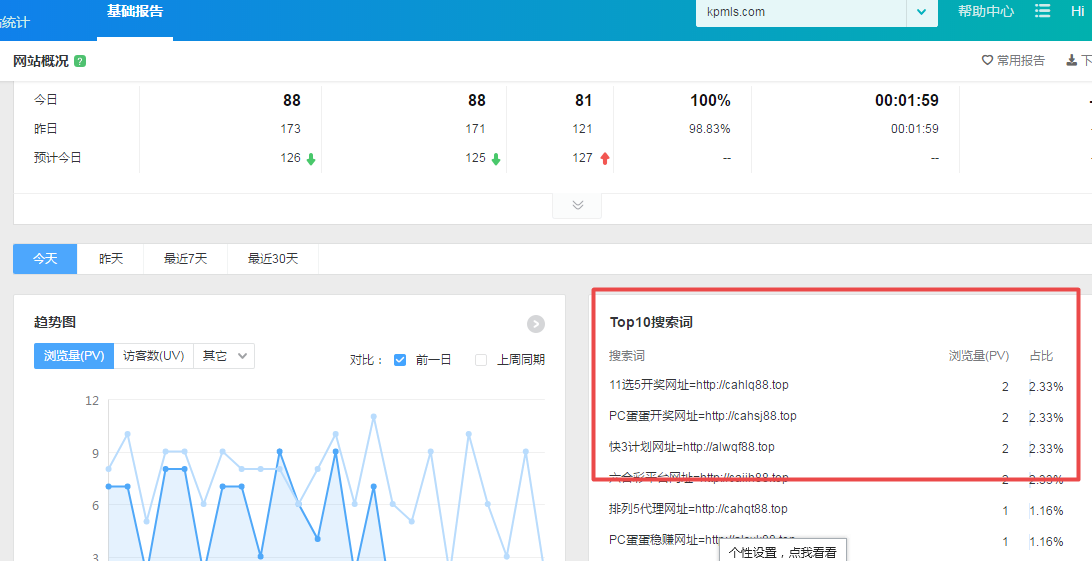Screen dimensions: 1092x561
Task: Uncheck the 前一日 comparison checkbox
Action: pyautogui.click(x=400, y=360)
